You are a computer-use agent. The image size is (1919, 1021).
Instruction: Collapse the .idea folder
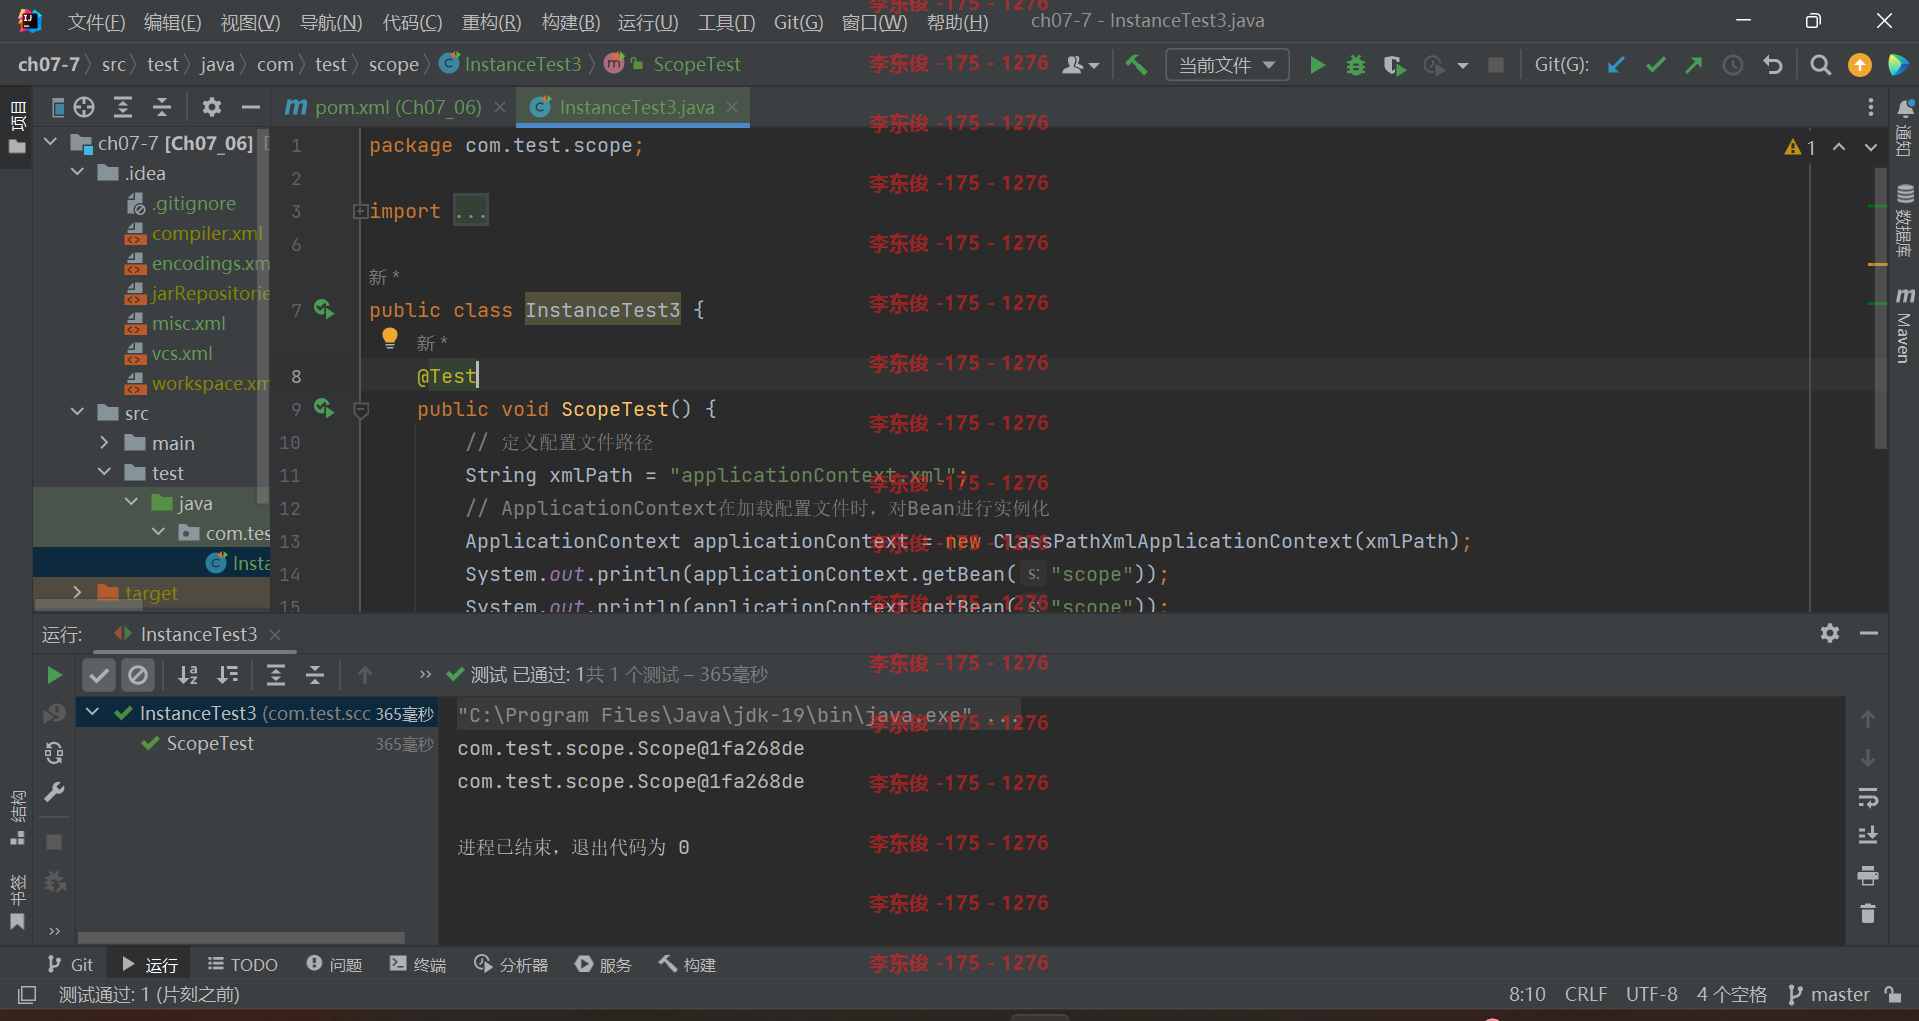pos(78,173)
